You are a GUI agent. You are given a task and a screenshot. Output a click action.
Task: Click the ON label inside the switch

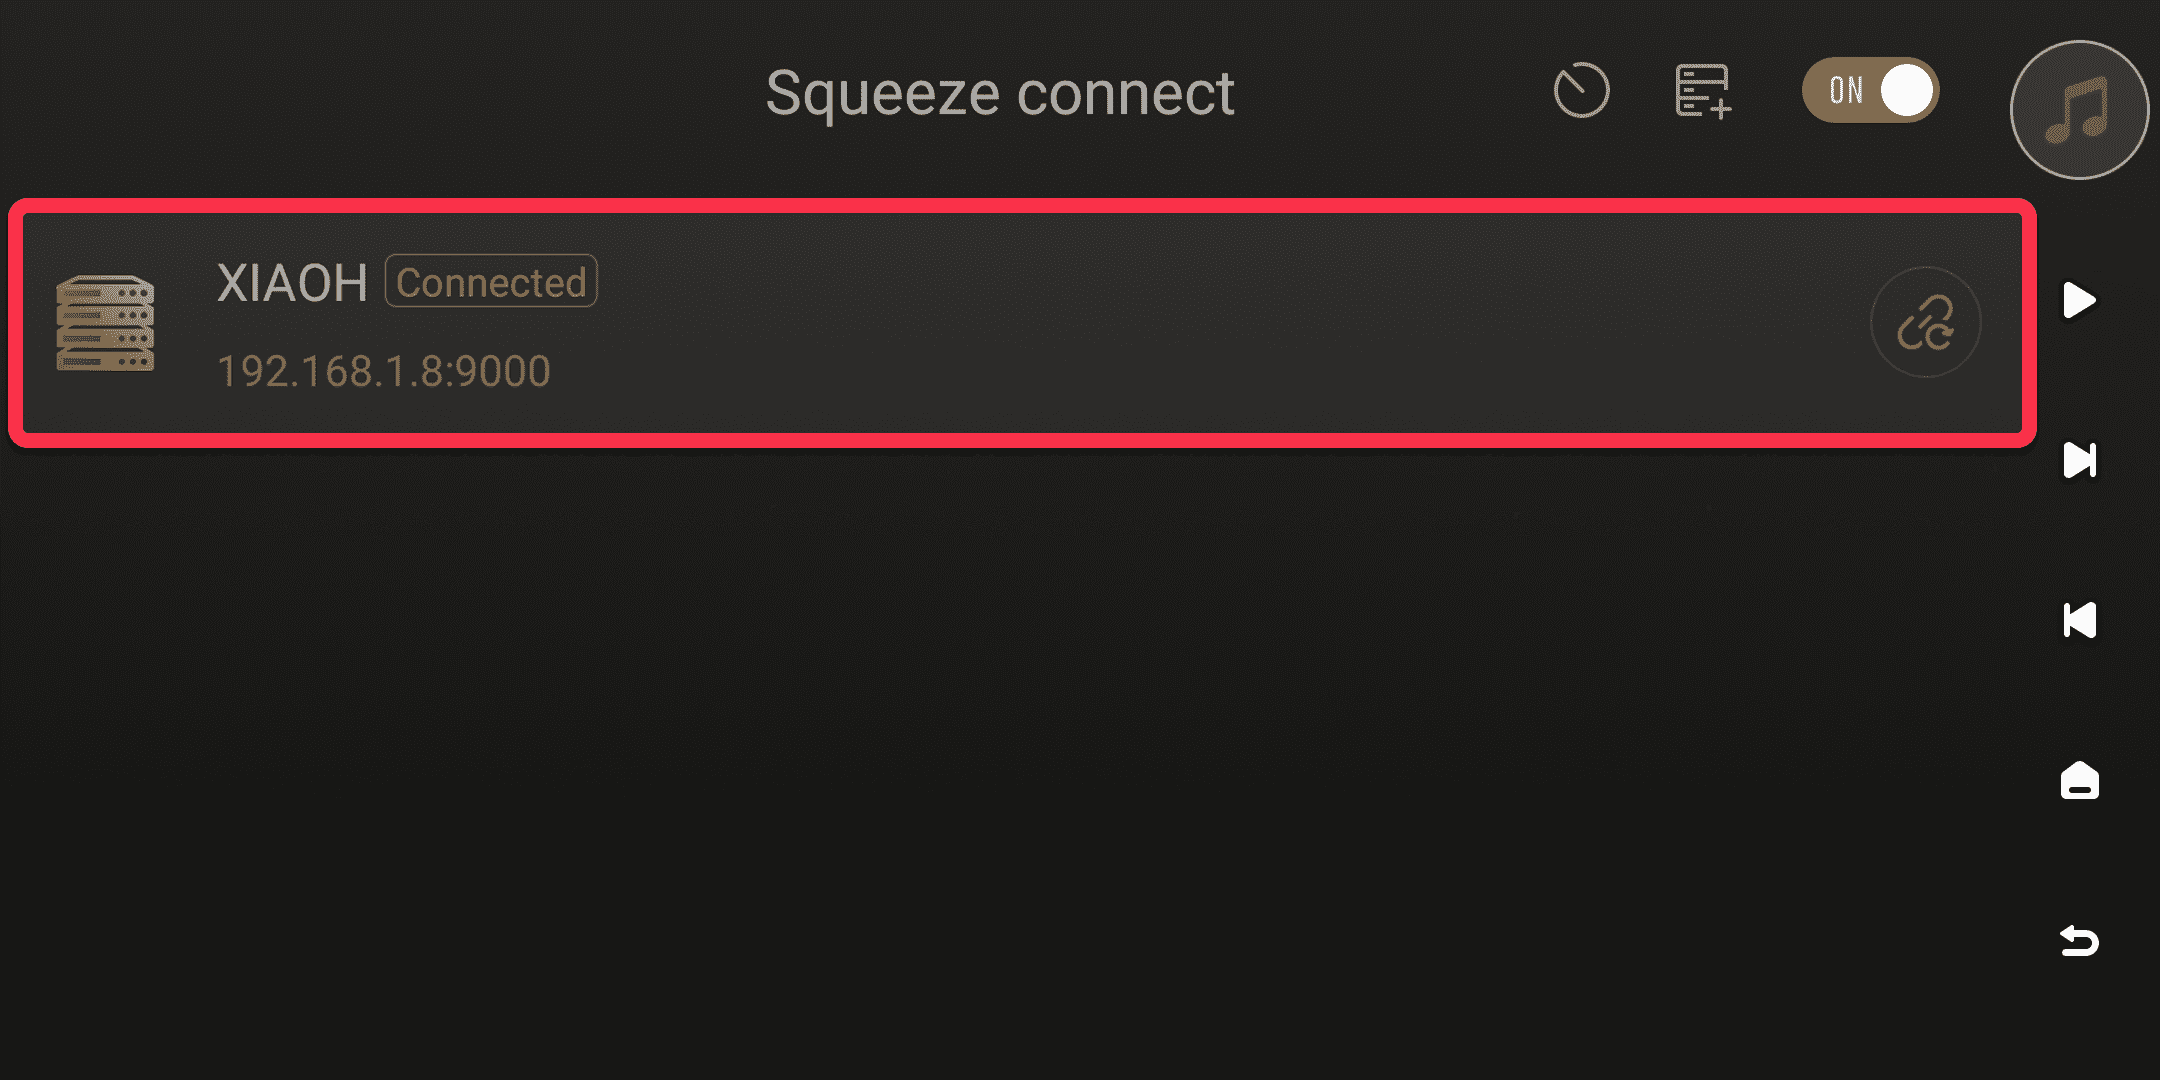click(1846, 90)
